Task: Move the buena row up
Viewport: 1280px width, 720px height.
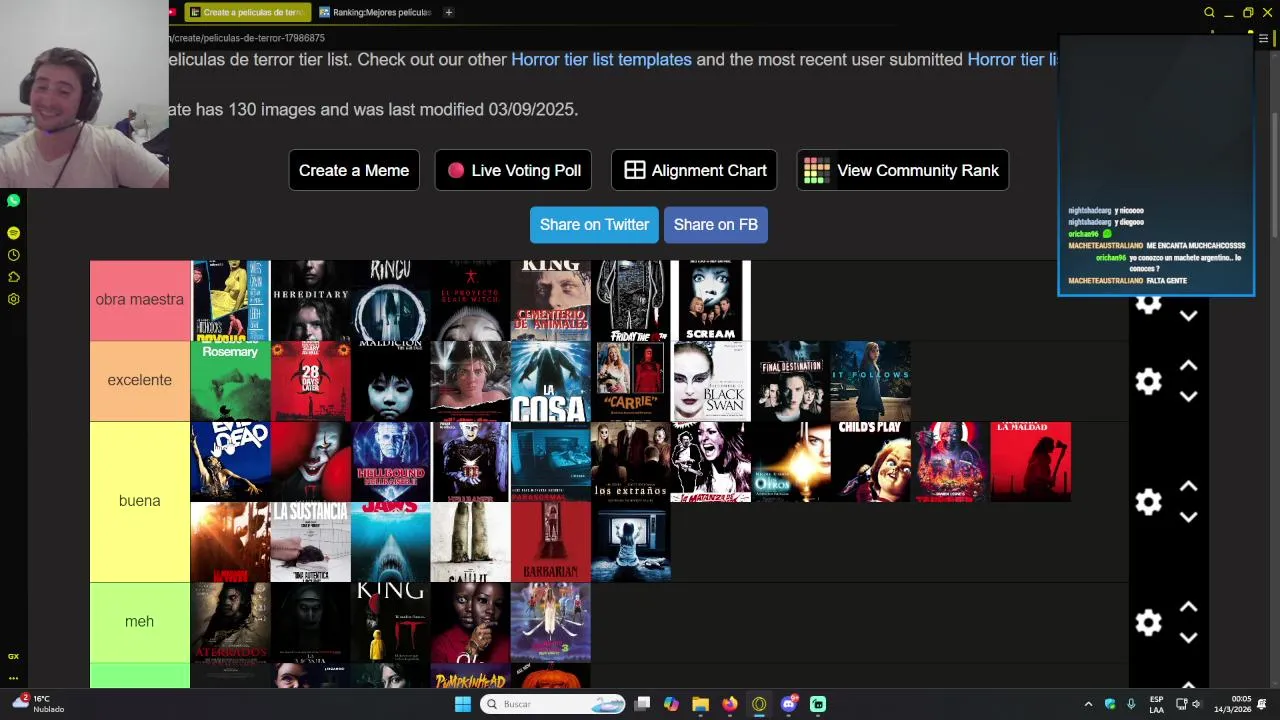Action: (x=1188, y=487)
